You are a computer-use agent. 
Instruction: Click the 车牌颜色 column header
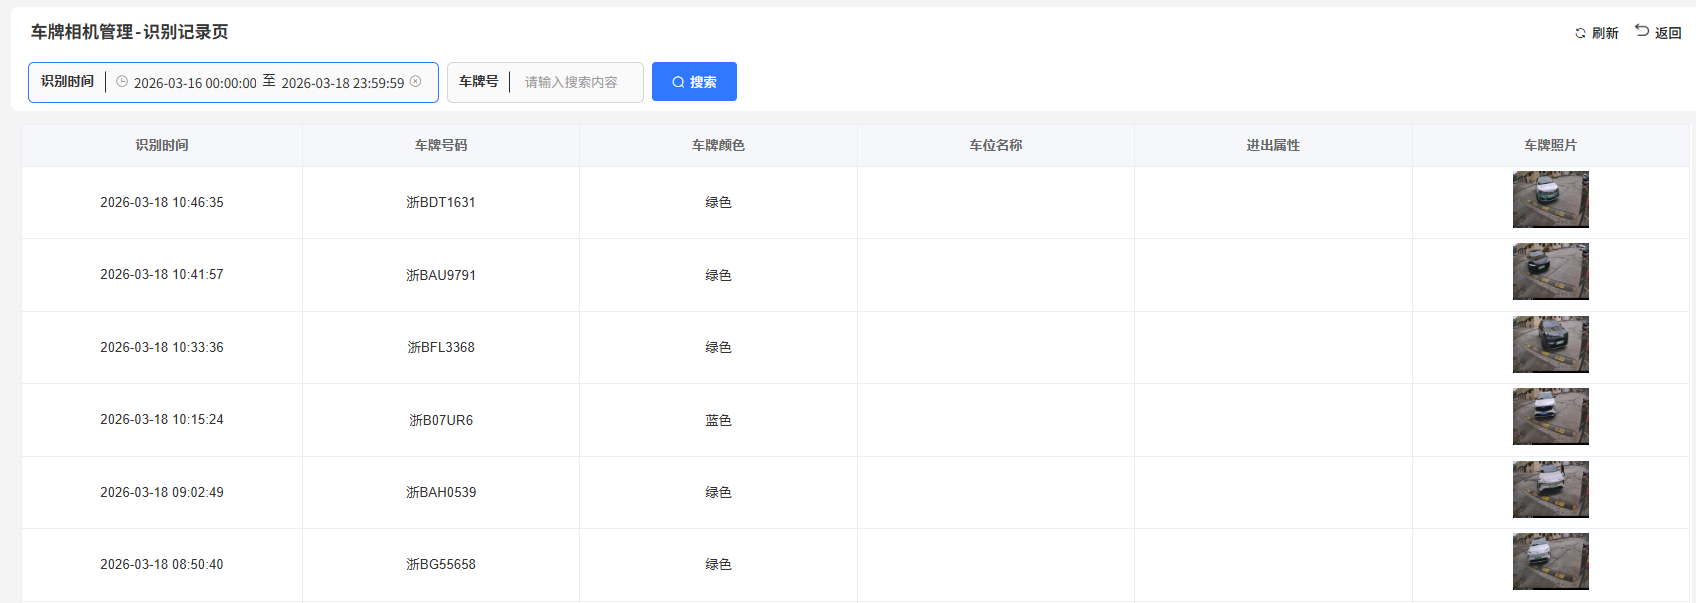point(718,145)
